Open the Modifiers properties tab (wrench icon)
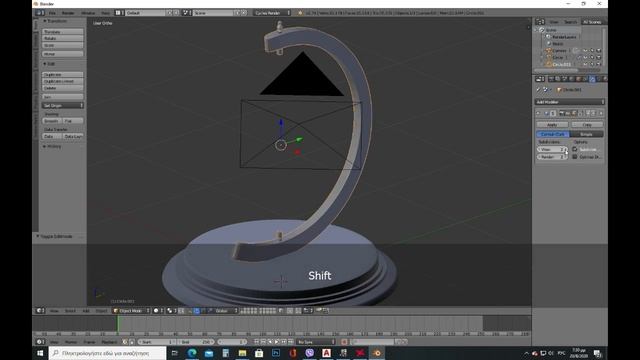Viewport: 640px width, 360px height. pyautogui.click(x=592, y=79)
